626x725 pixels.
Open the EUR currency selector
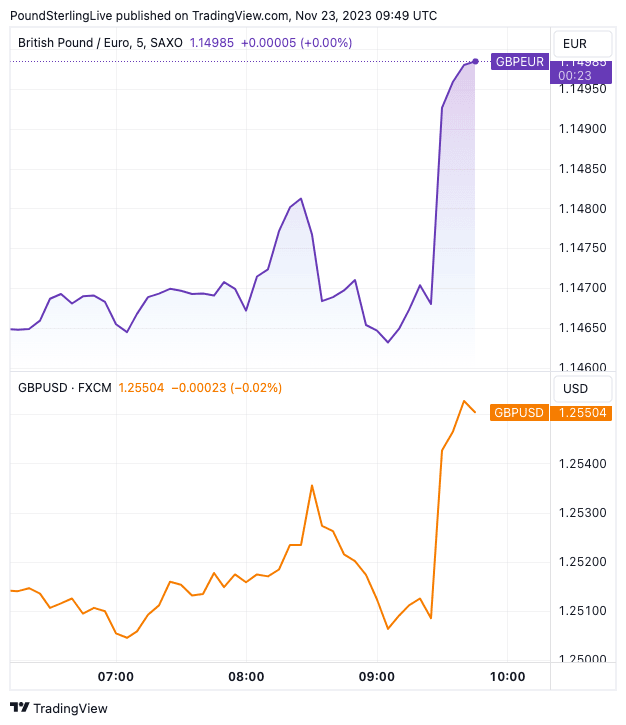[x=575, y=43]
